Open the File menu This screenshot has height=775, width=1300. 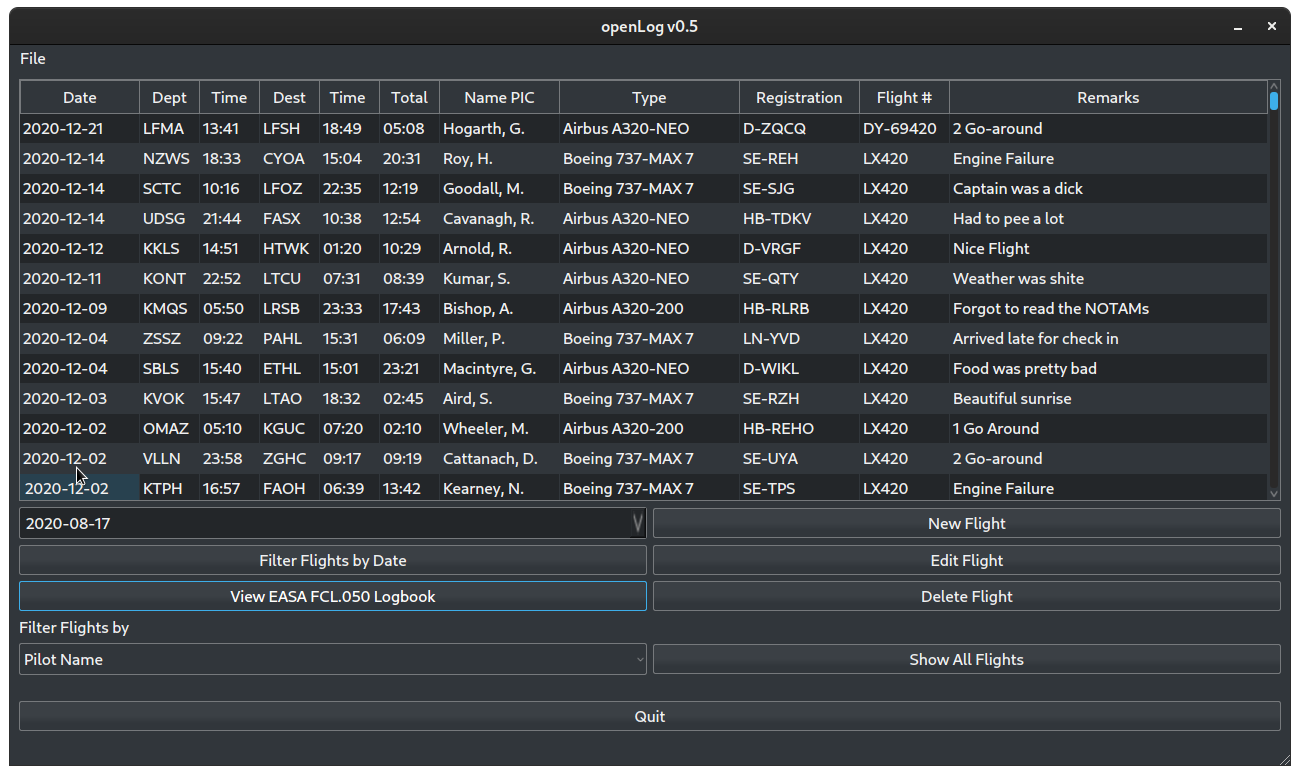coord(33,59)
